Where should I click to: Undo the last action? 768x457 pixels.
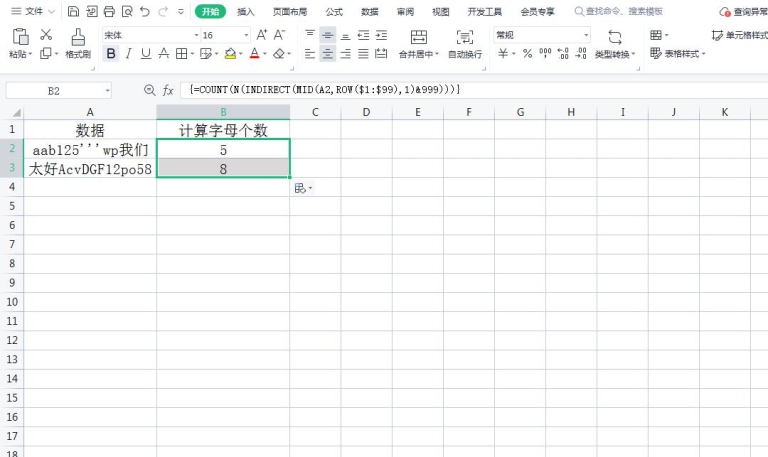[145, 12]
